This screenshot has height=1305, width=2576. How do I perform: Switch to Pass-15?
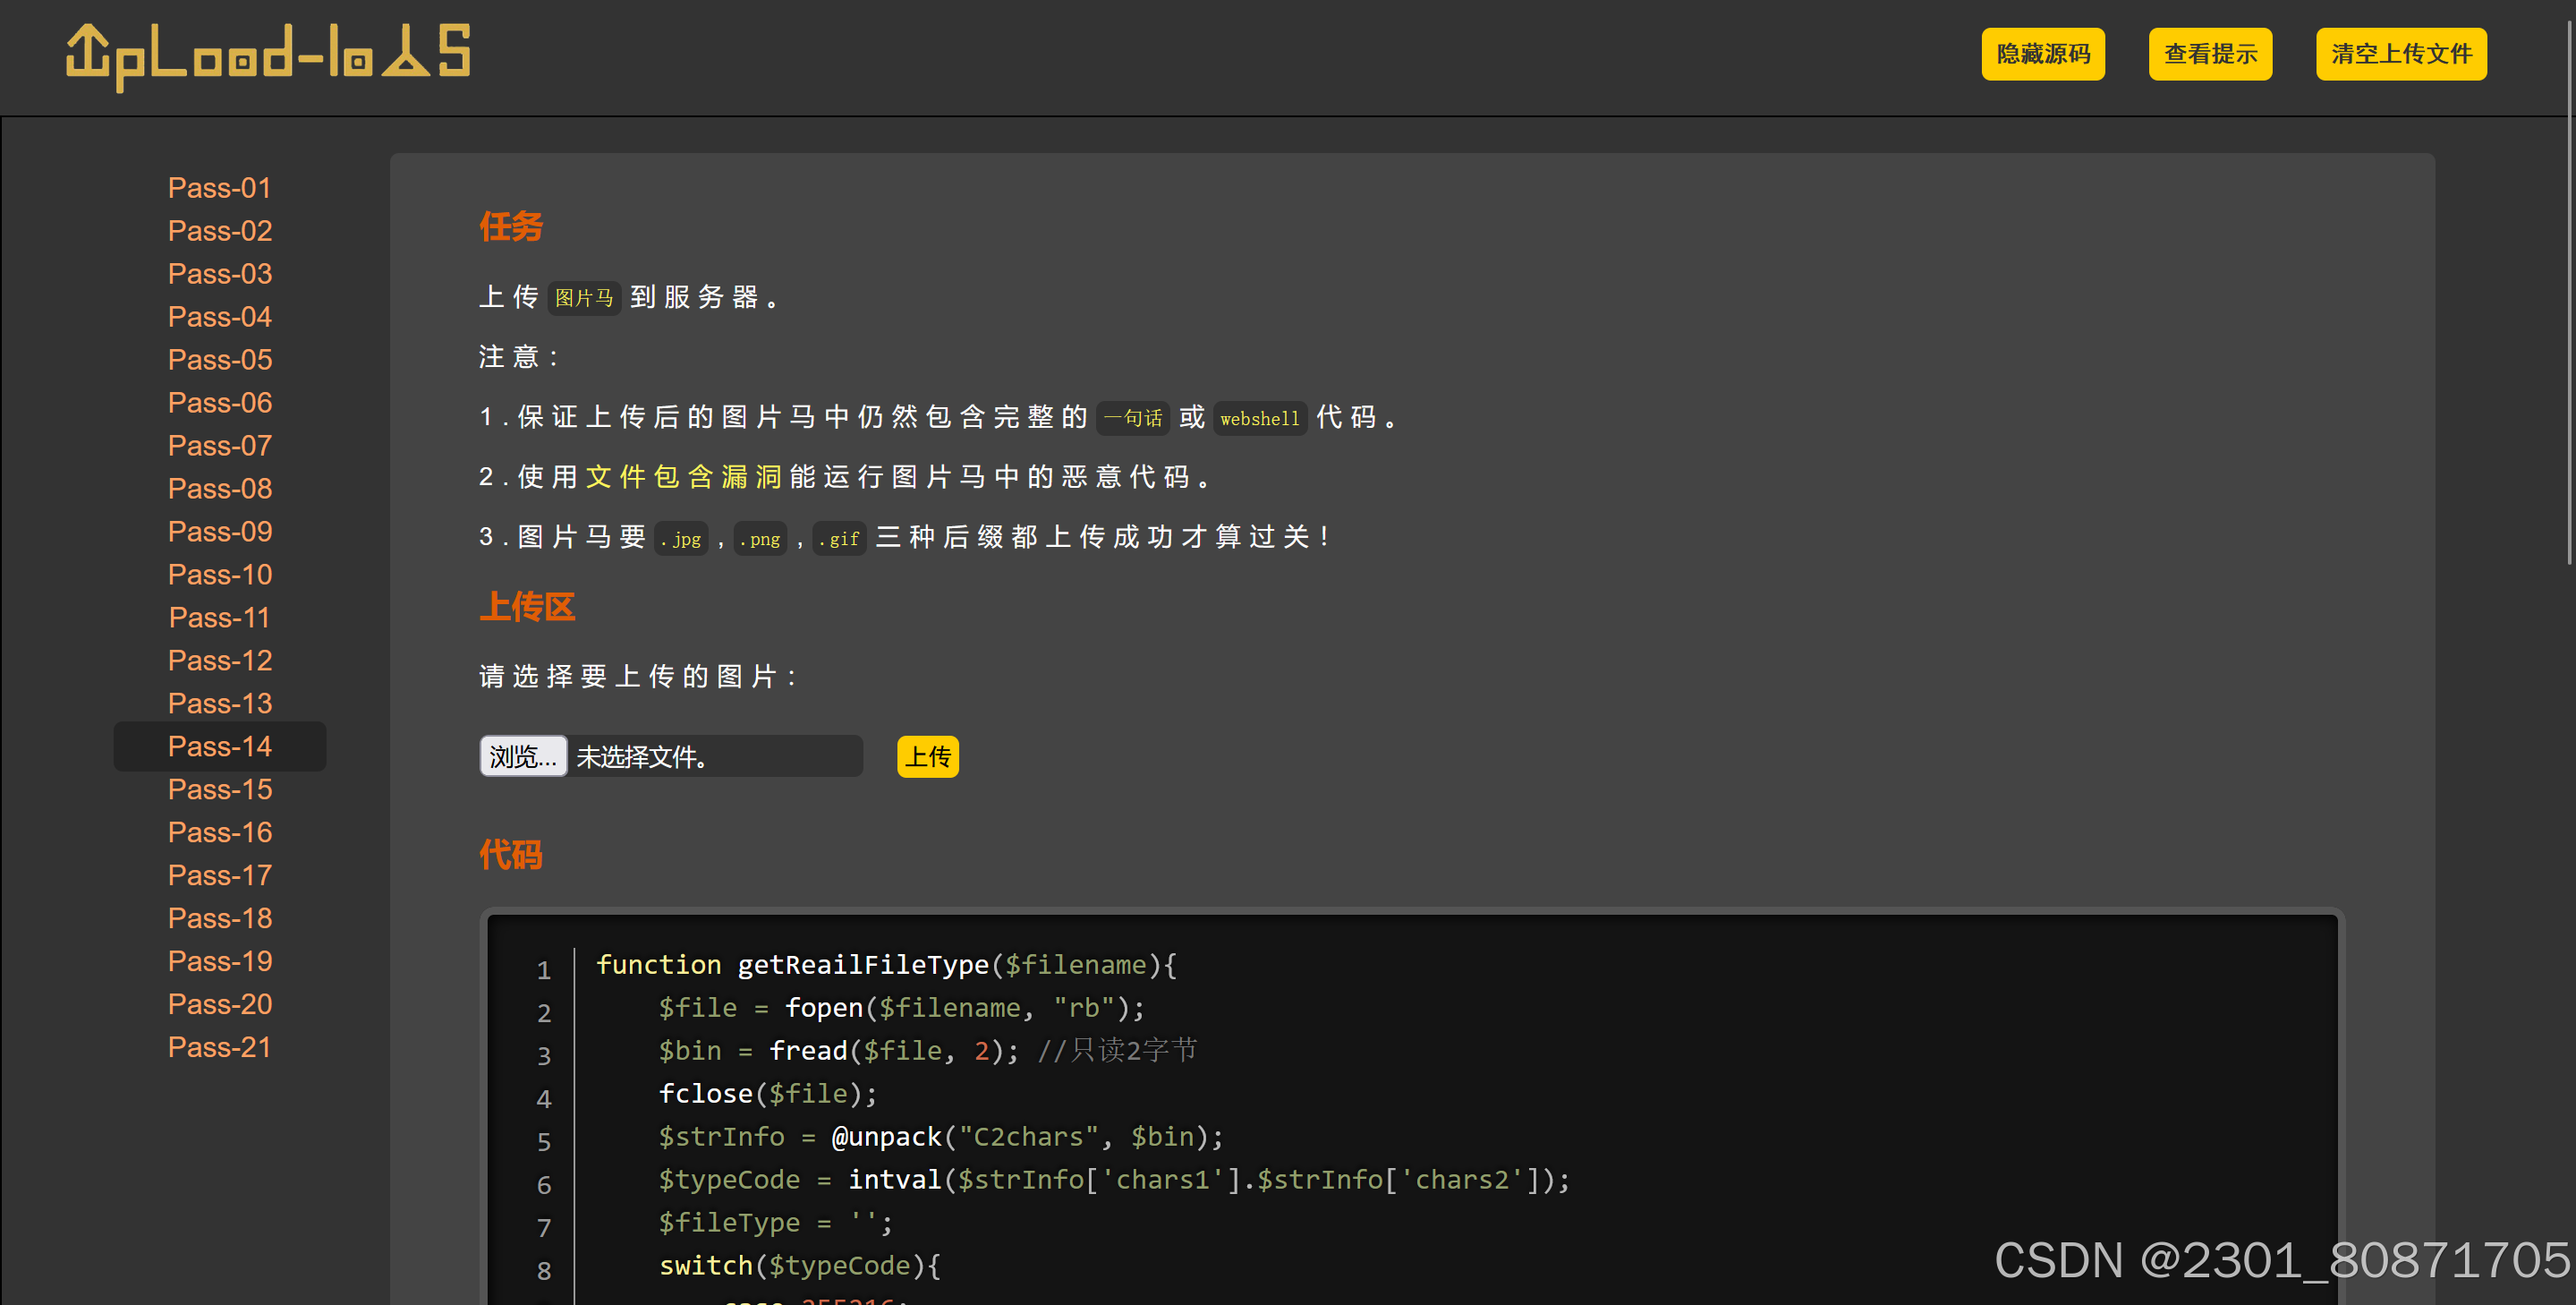coord(219,790)
